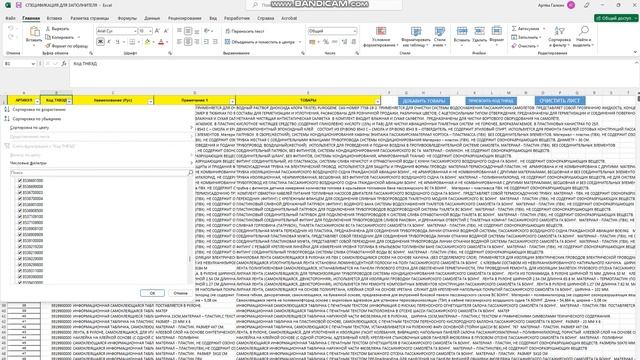Toggle Underline (Ч) formatting
640x360 pixels.
pyautogui.click(x=117, y=42)
